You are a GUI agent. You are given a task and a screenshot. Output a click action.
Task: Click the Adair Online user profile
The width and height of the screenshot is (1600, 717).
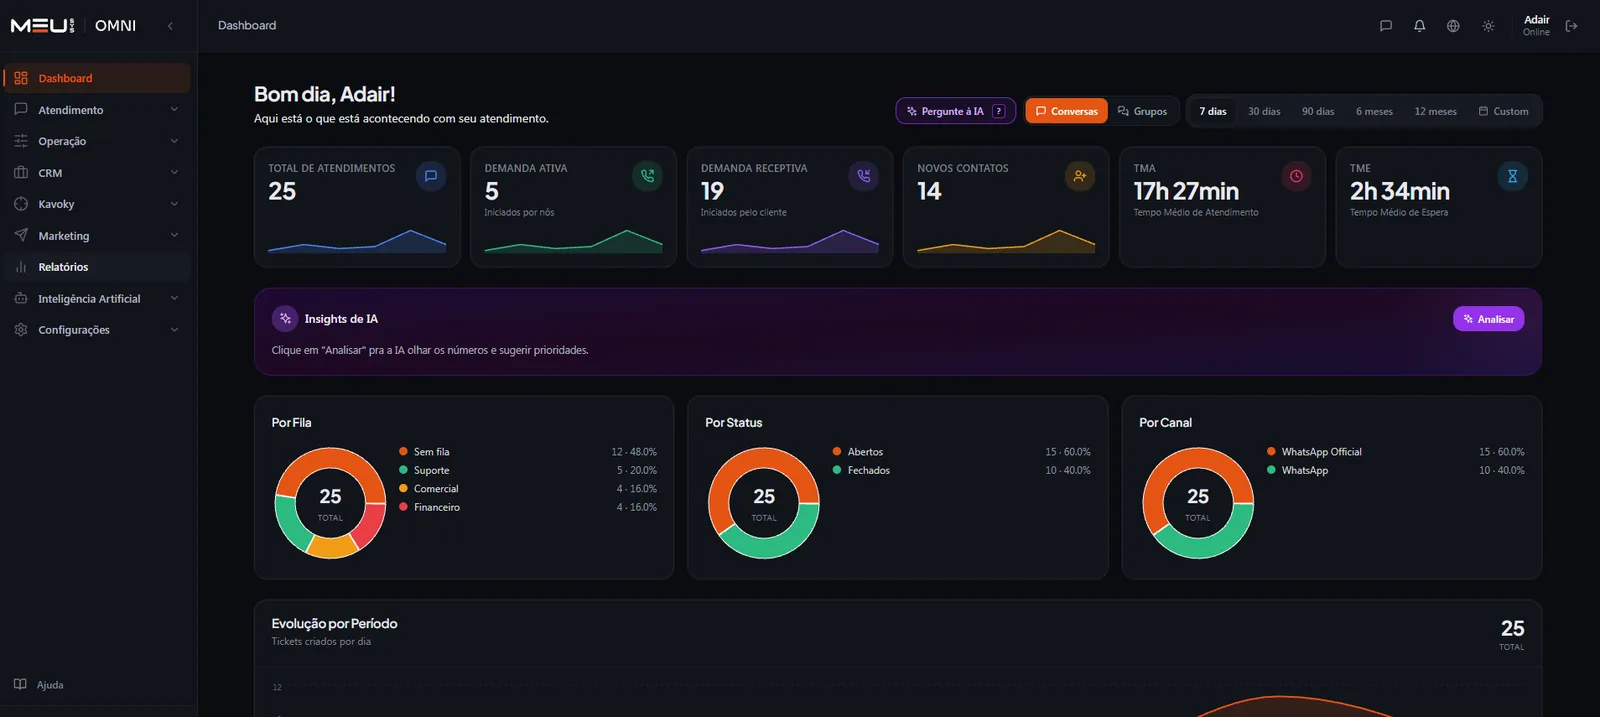click(1536, 26)
